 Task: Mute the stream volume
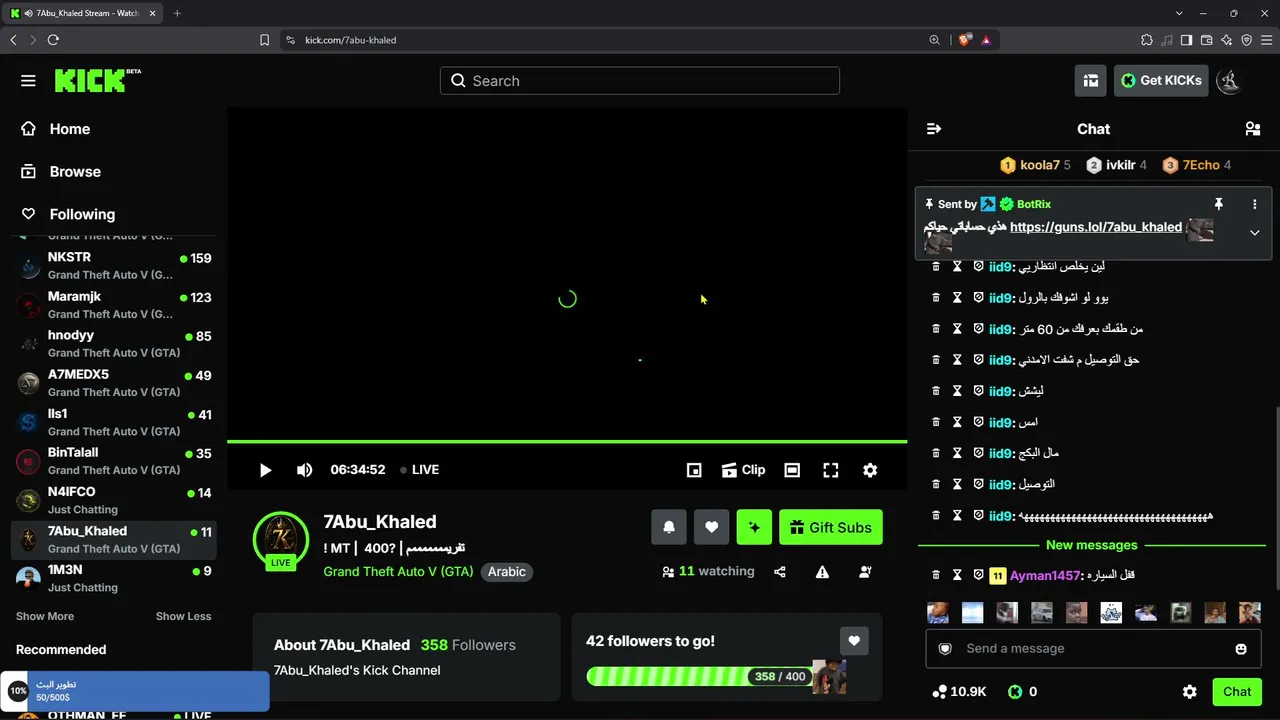(305, 470)
